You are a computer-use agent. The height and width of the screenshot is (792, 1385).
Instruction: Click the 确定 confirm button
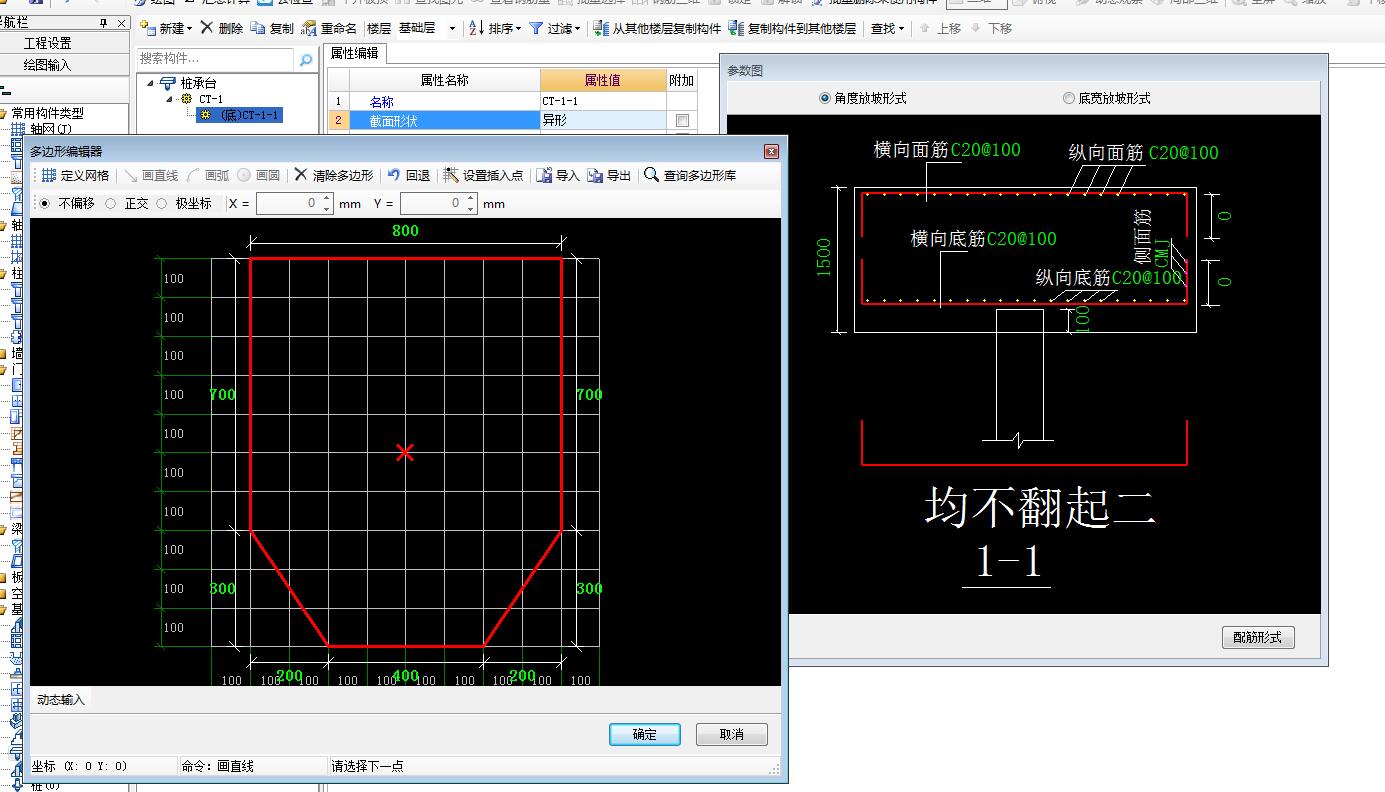(645, 734)
